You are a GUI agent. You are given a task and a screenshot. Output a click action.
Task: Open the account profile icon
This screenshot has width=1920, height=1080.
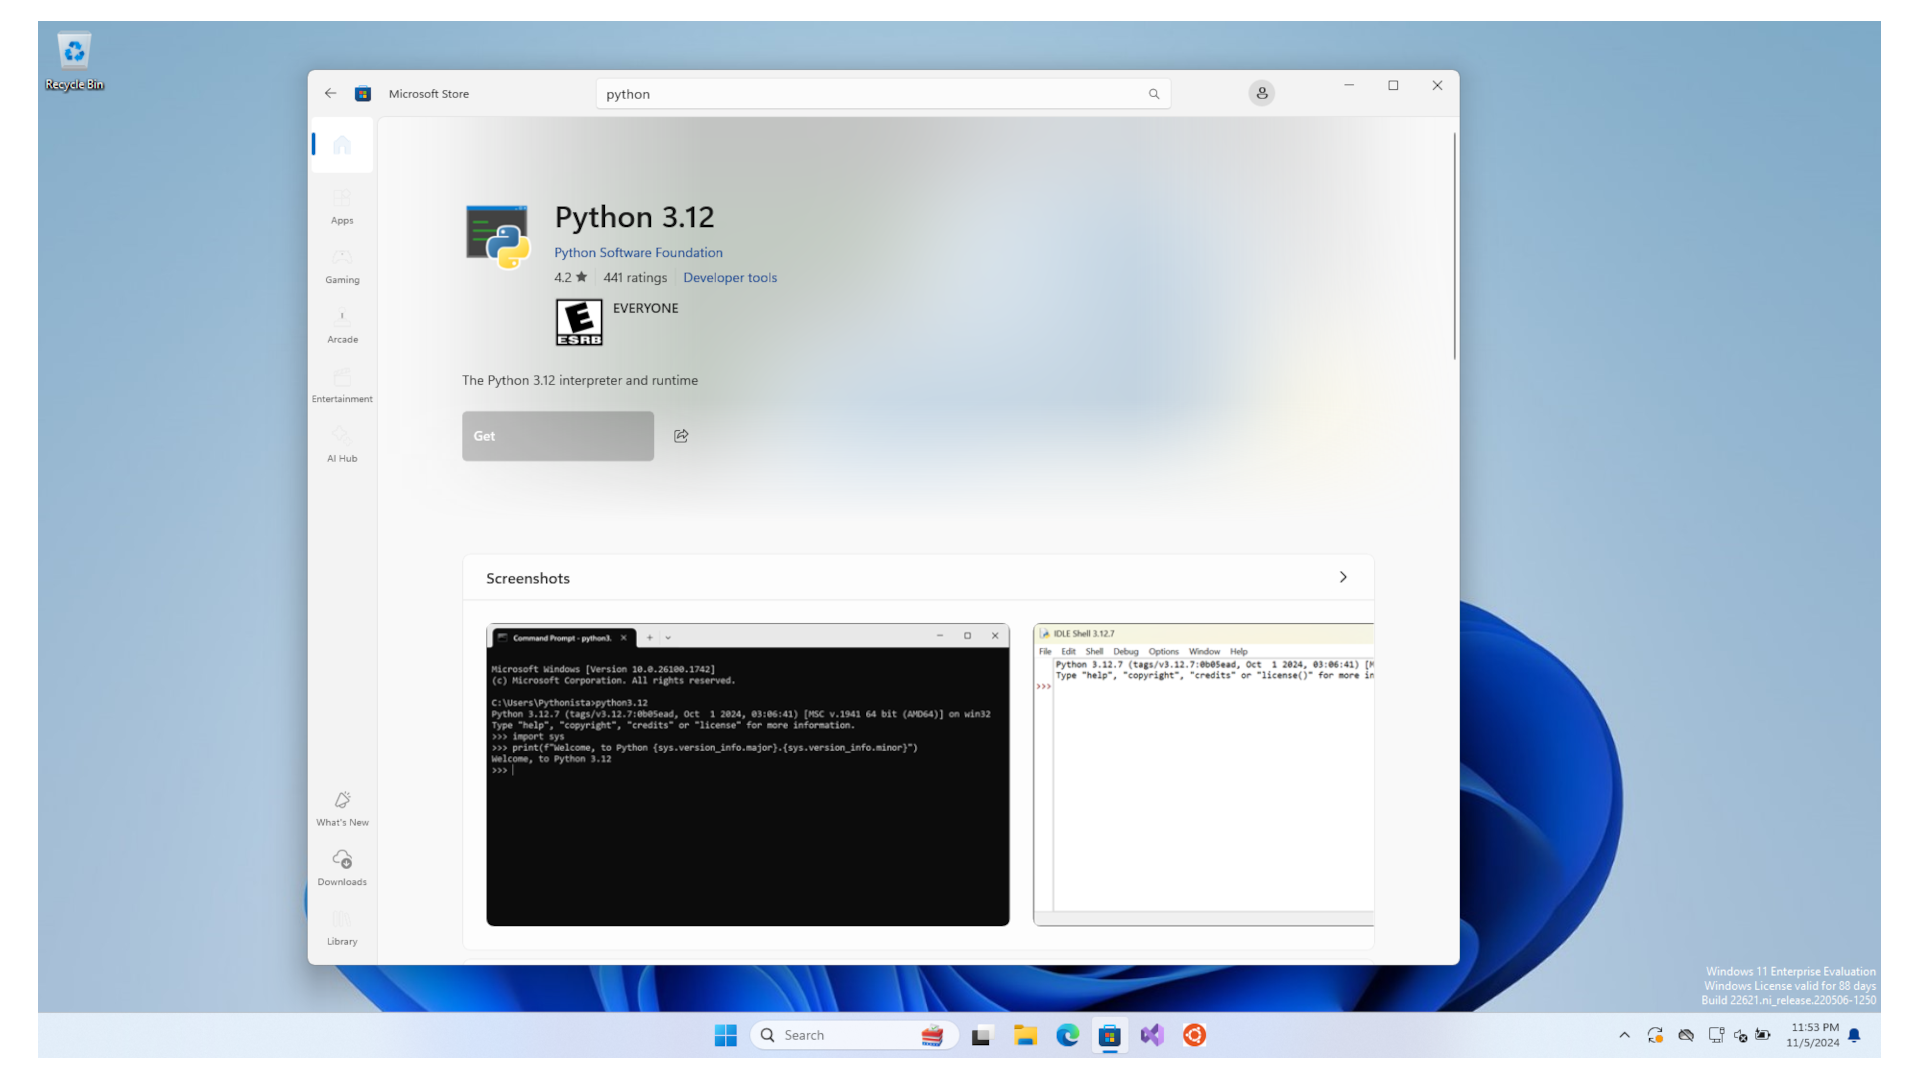[1261, 93]
